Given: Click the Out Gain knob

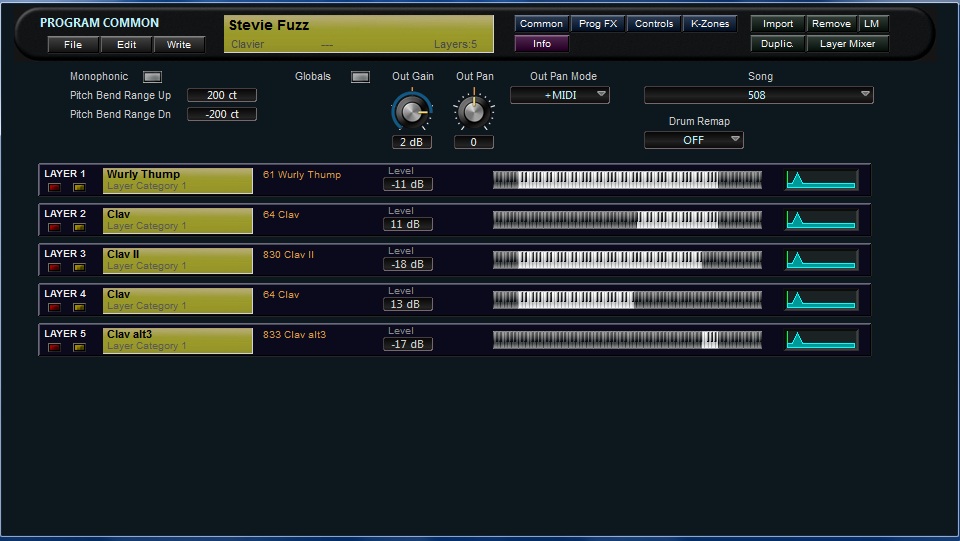Looking at the screenshot, I should pos(411,111).
